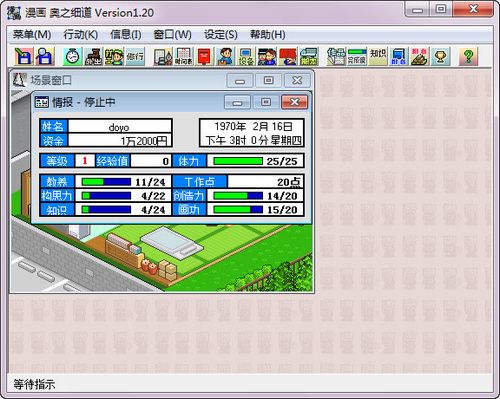Minimize the 场景窗口 scene window
Viewport: 500px width, 399px height.
240,81
